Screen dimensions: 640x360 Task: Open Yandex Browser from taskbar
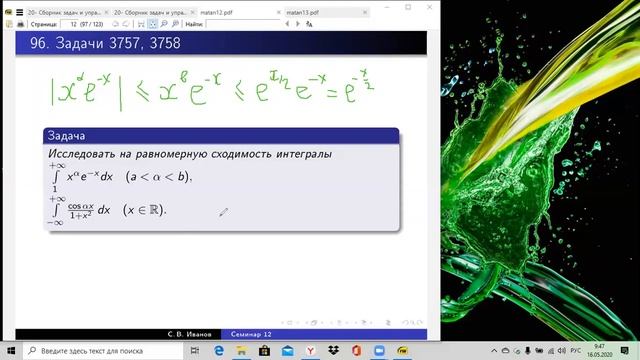click(x=311, y=351)
